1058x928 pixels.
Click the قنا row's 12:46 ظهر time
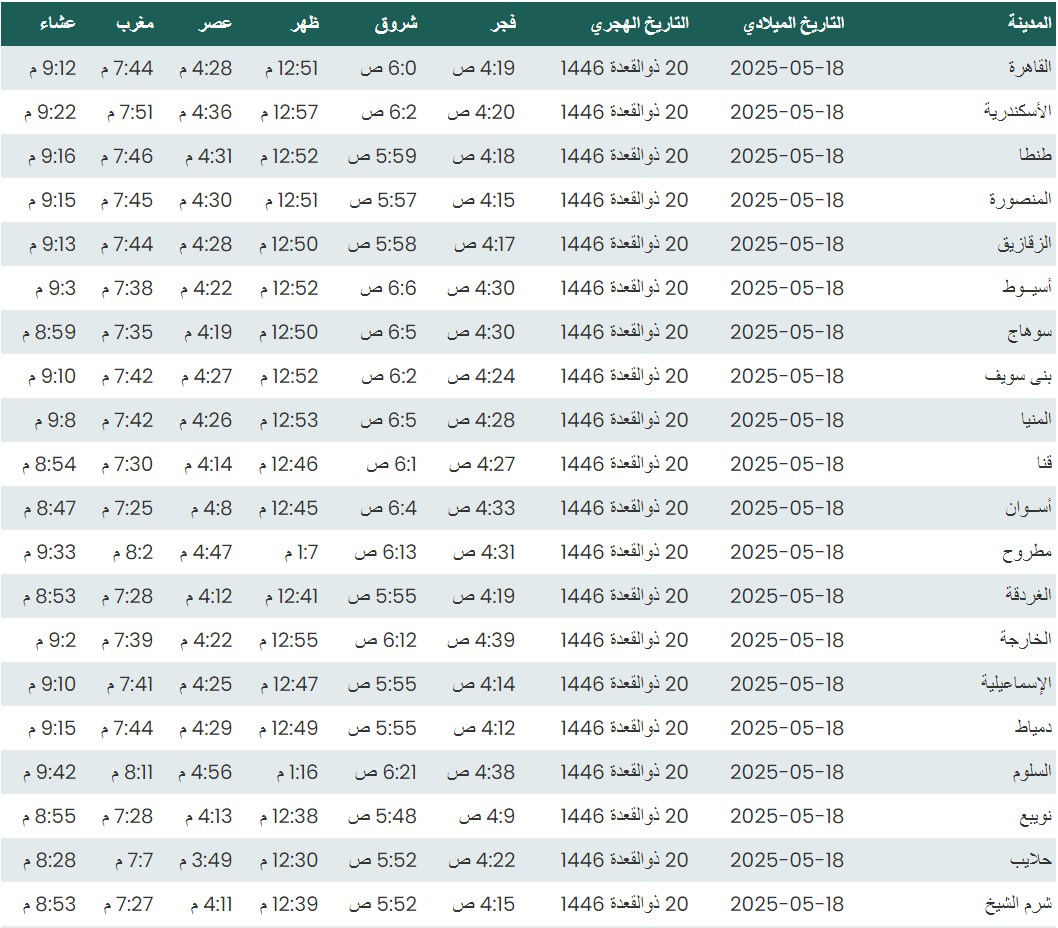click(x=291, y=464)
